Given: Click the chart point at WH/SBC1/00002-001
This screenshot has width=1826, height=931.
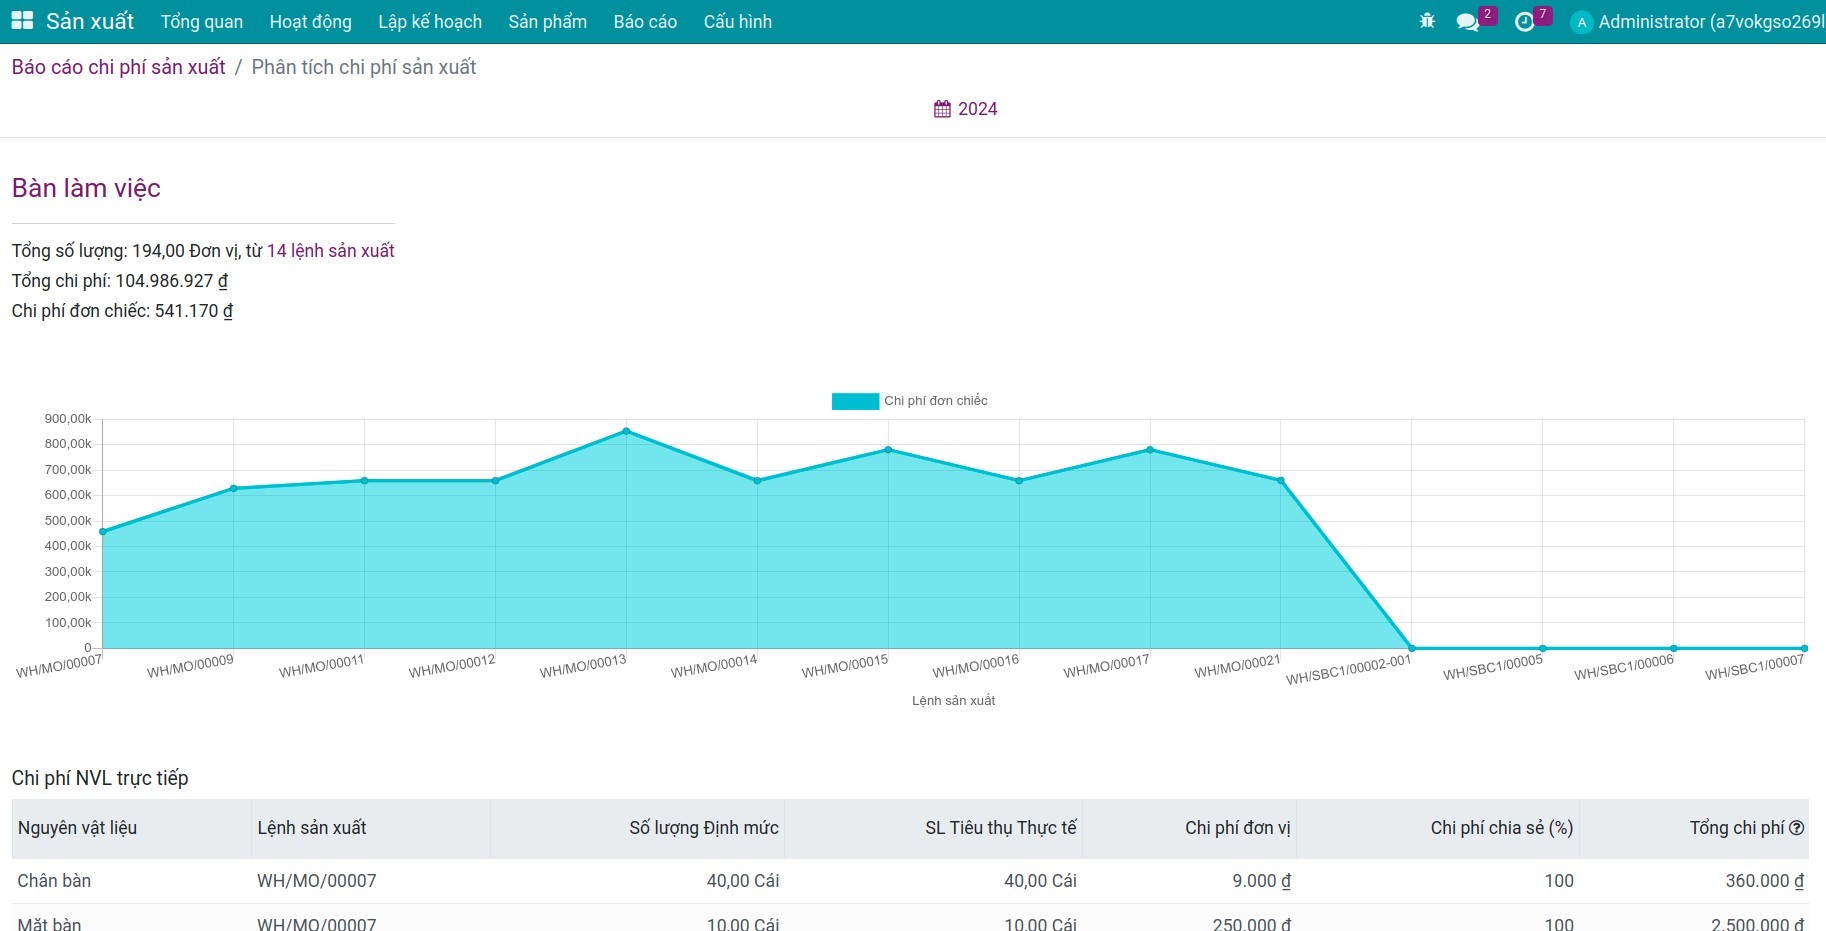Looking at the screenshot, I should point(1412,649).
